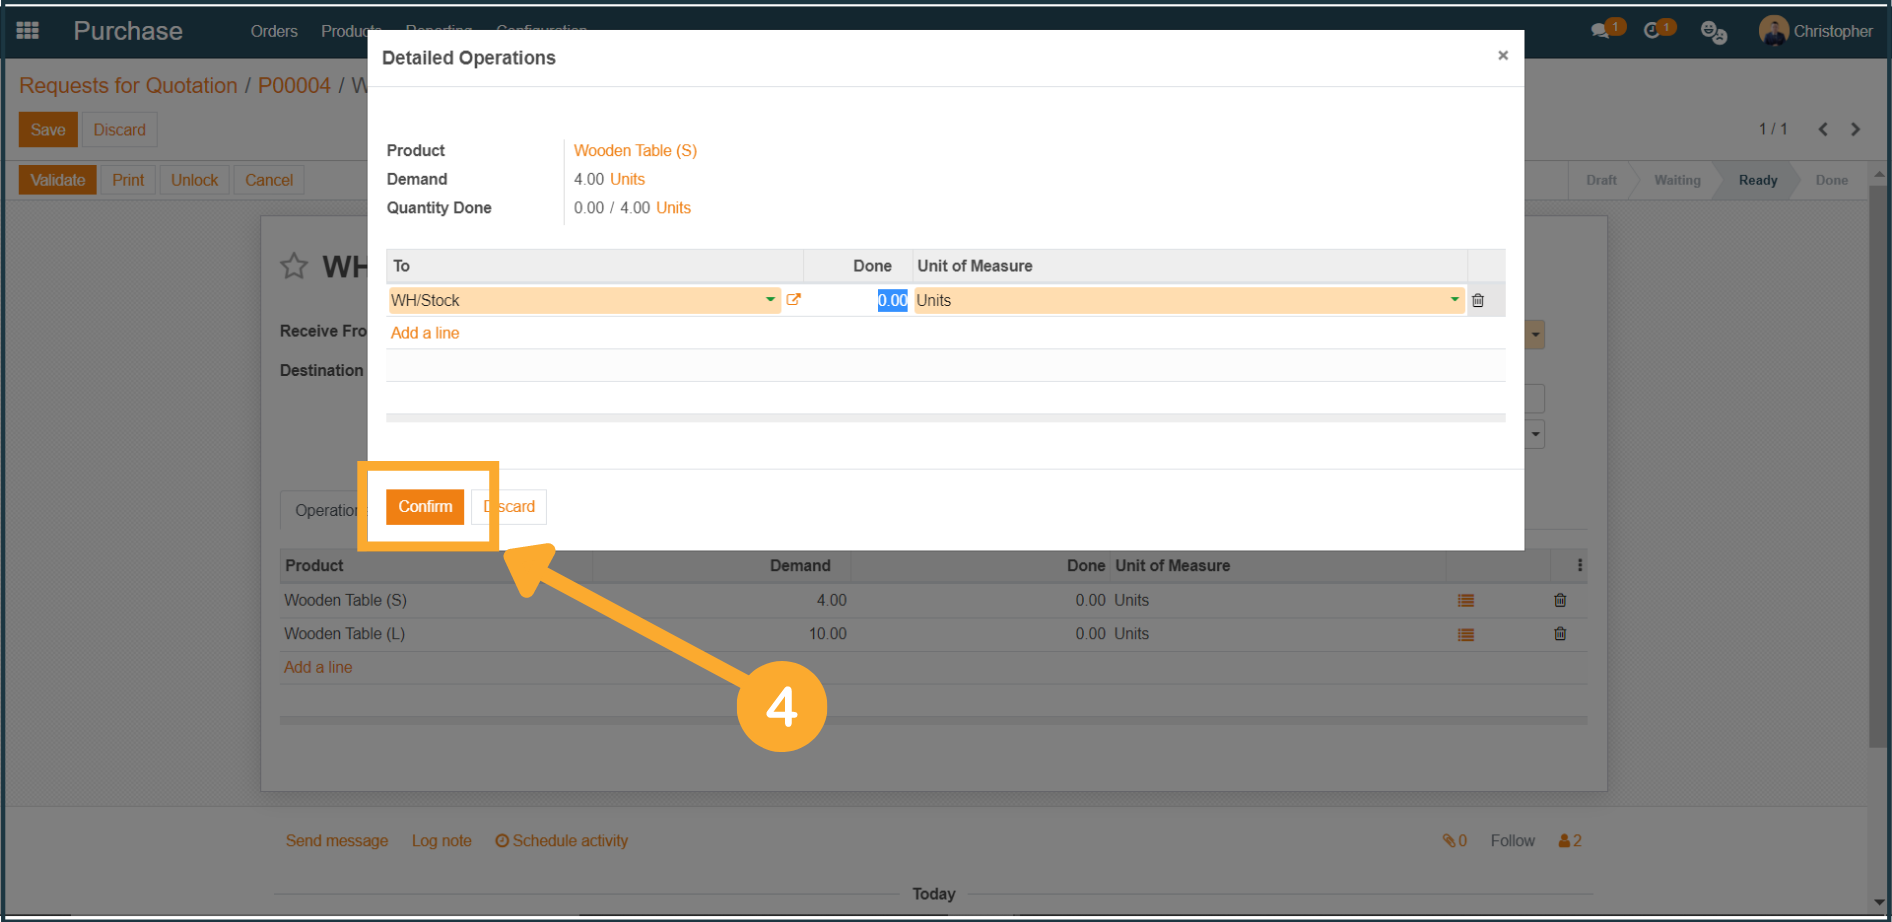The width and height of the screenshot is (1892, 922).
Task: Click the Wooden Table (S) product link
Action: pos(635,151)
